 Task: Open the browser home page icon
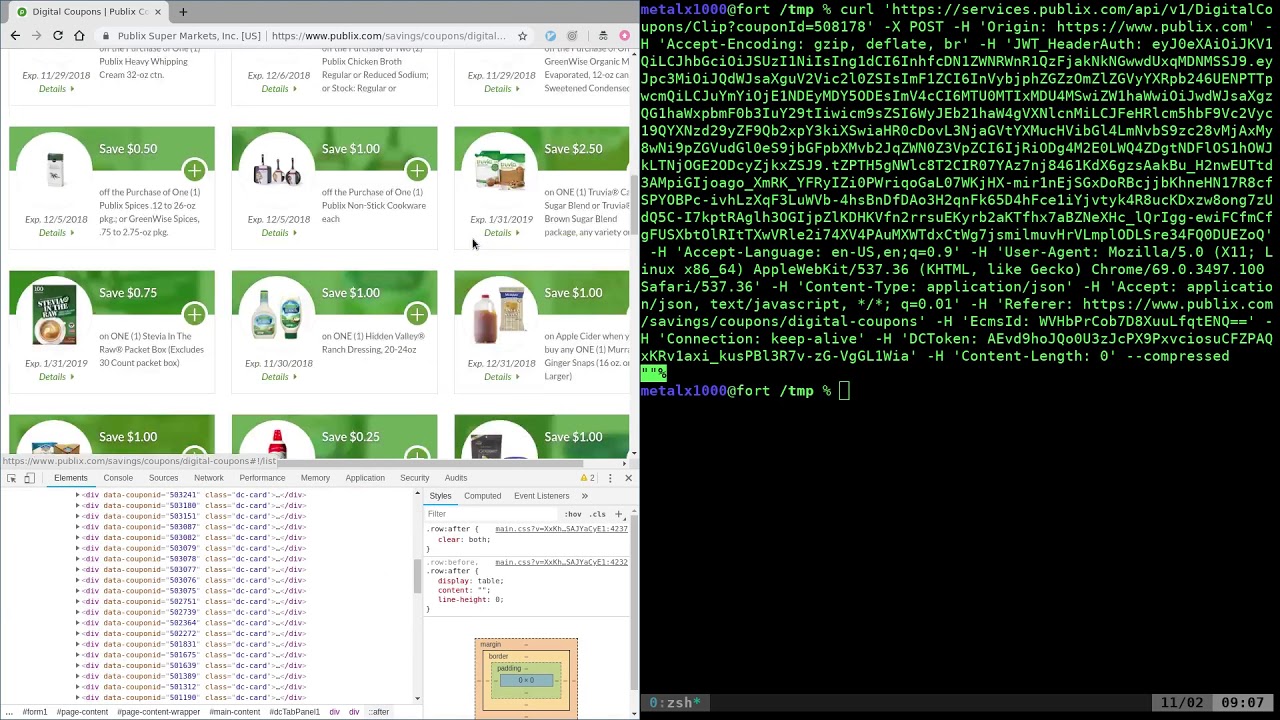[x=79, y=36]
